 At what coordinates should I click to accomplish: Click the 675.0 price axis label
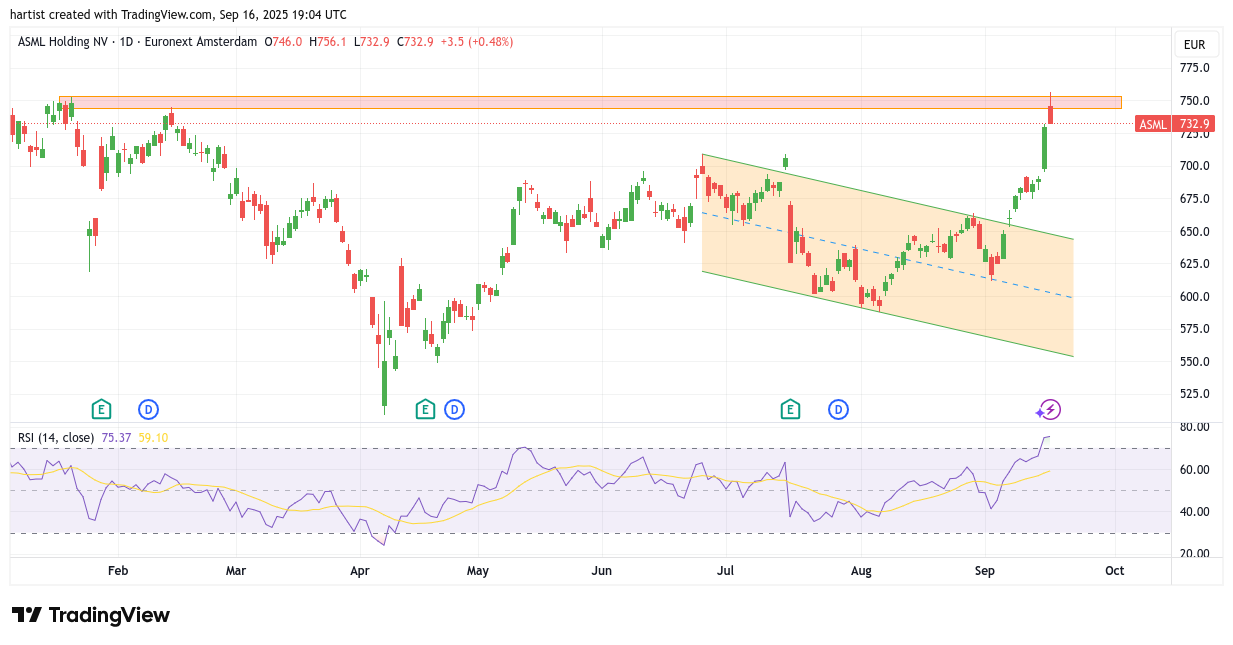pyautogui.click(x=1194, y=199)
